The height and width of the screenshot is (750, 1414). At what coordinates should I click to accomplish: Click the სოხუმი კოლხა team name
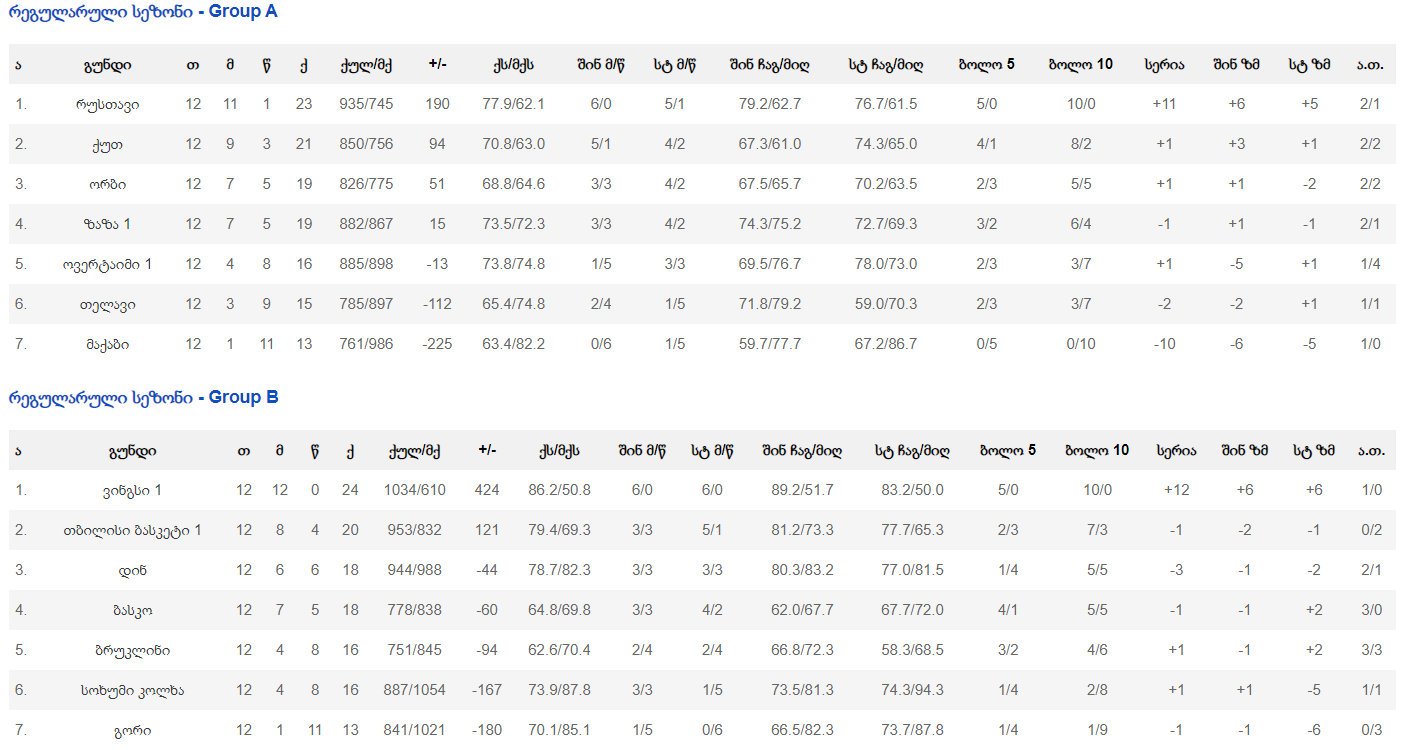click(x=132, y=690)
